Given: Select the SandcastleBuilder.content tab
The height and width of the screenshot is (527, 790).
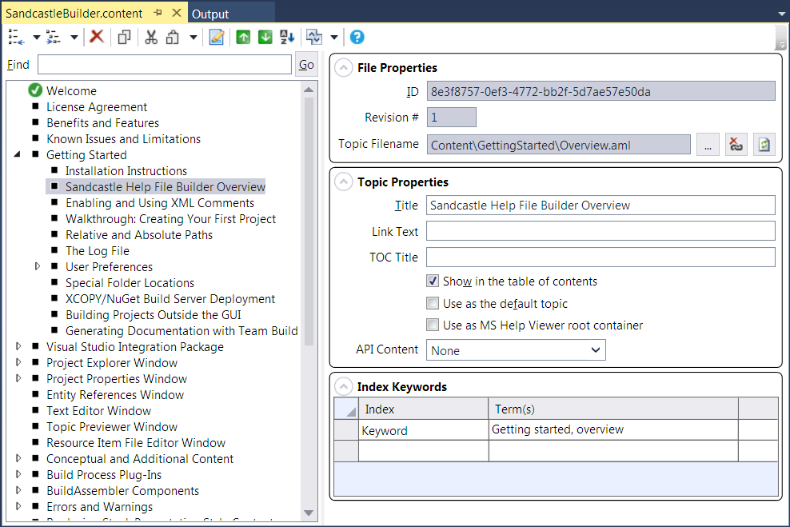Looking at the screenshot, I should (74, 13).
